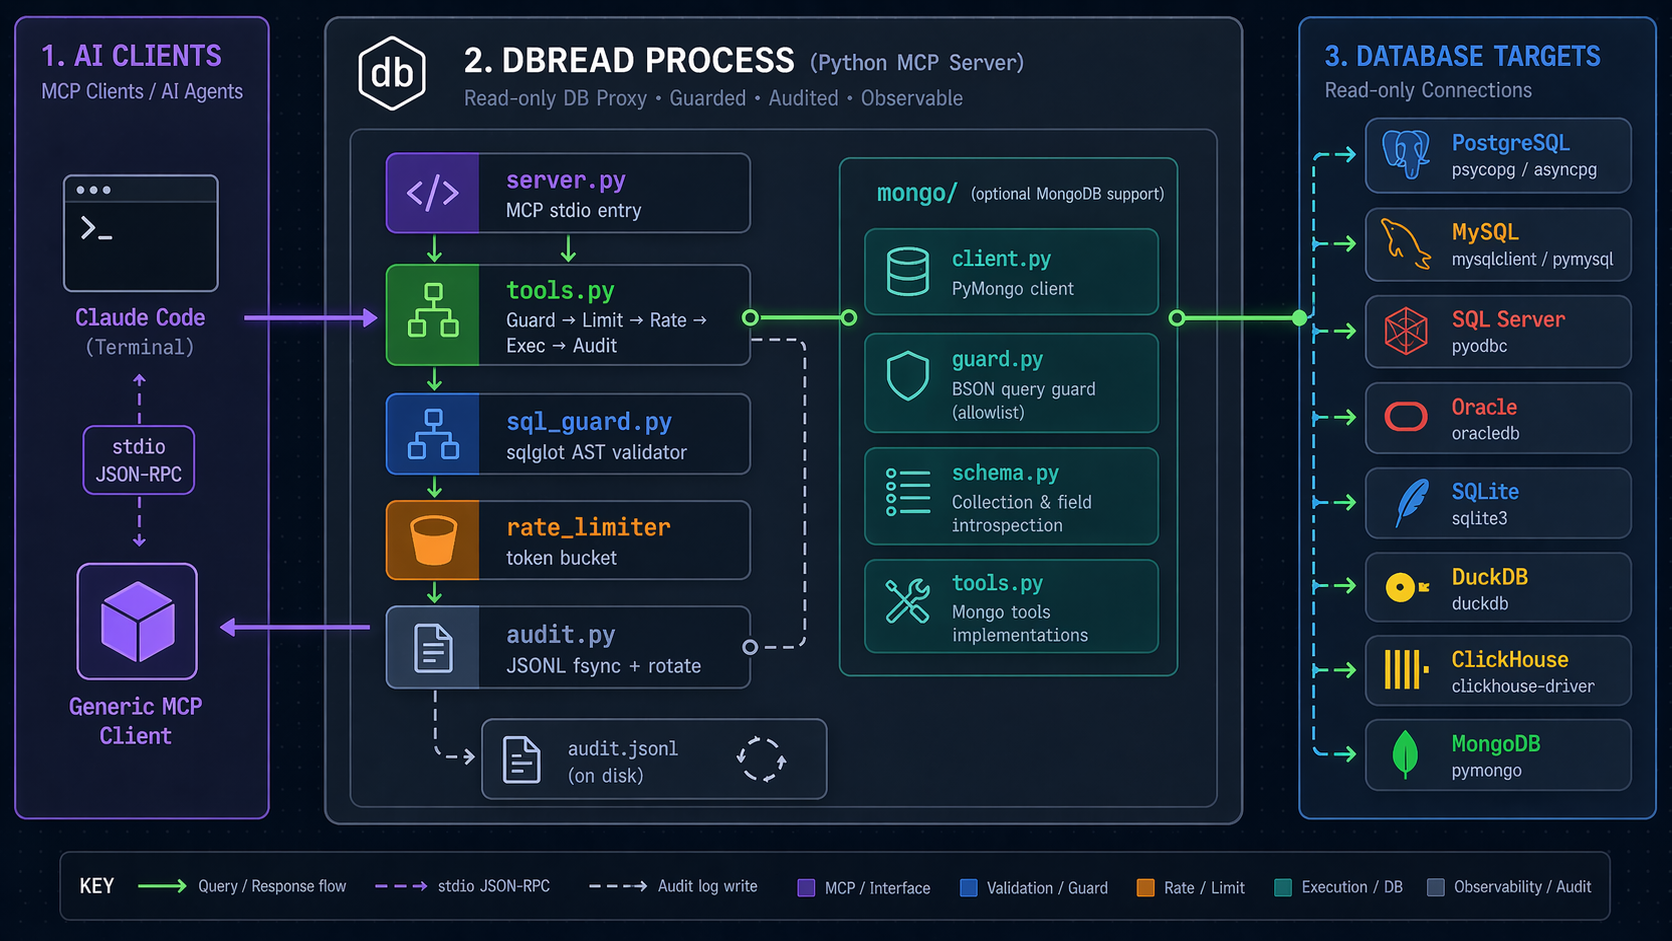Click the db hexagon logo

391,72
